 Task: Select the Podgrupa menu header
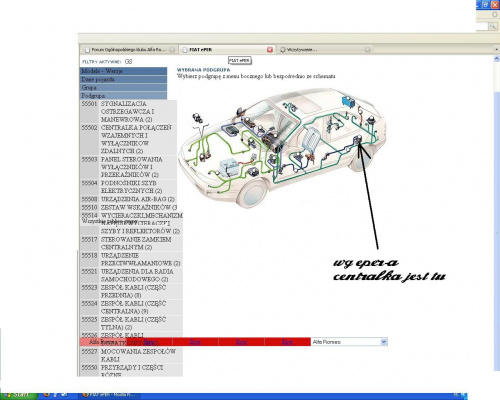(x=123, y=96)
